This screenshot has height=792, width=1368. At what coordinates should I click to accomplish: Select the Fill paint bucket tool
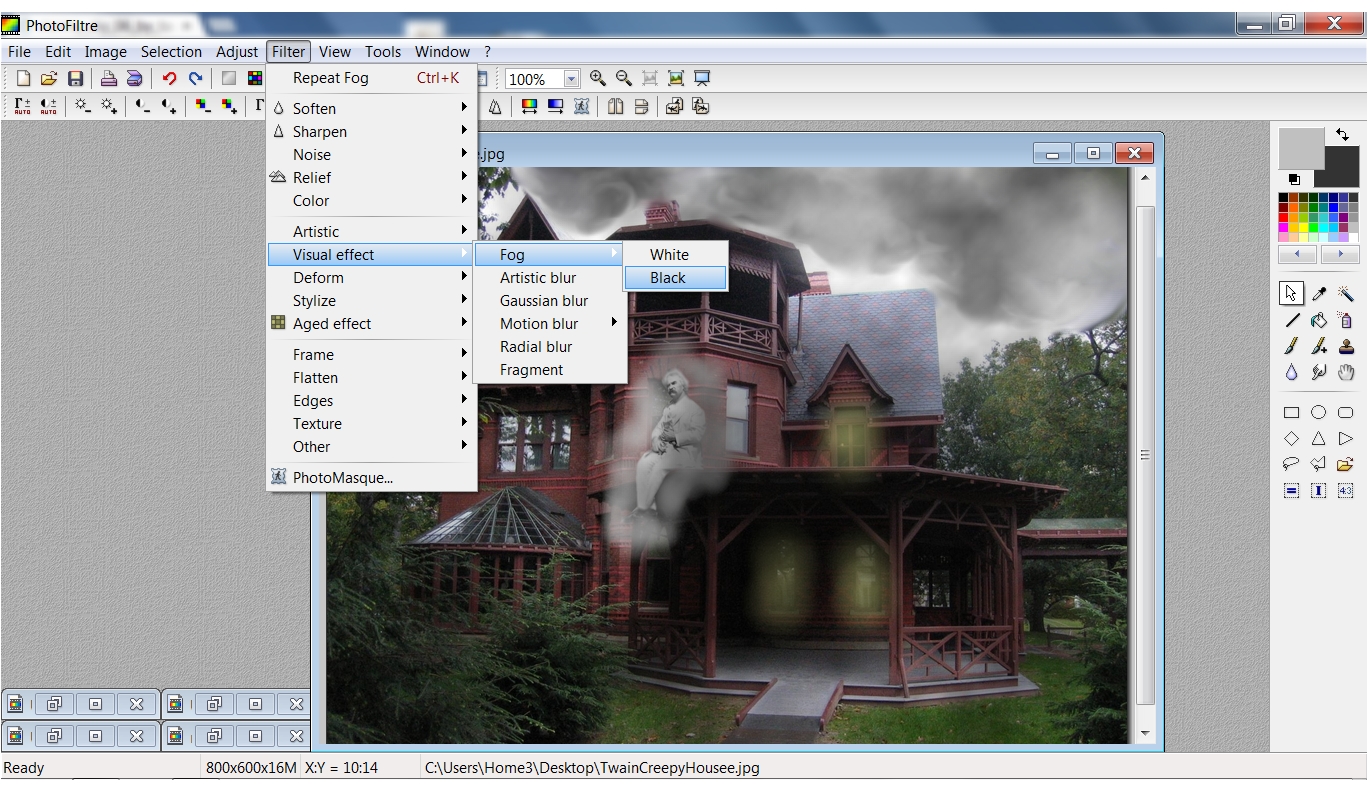click(1318, 320)
